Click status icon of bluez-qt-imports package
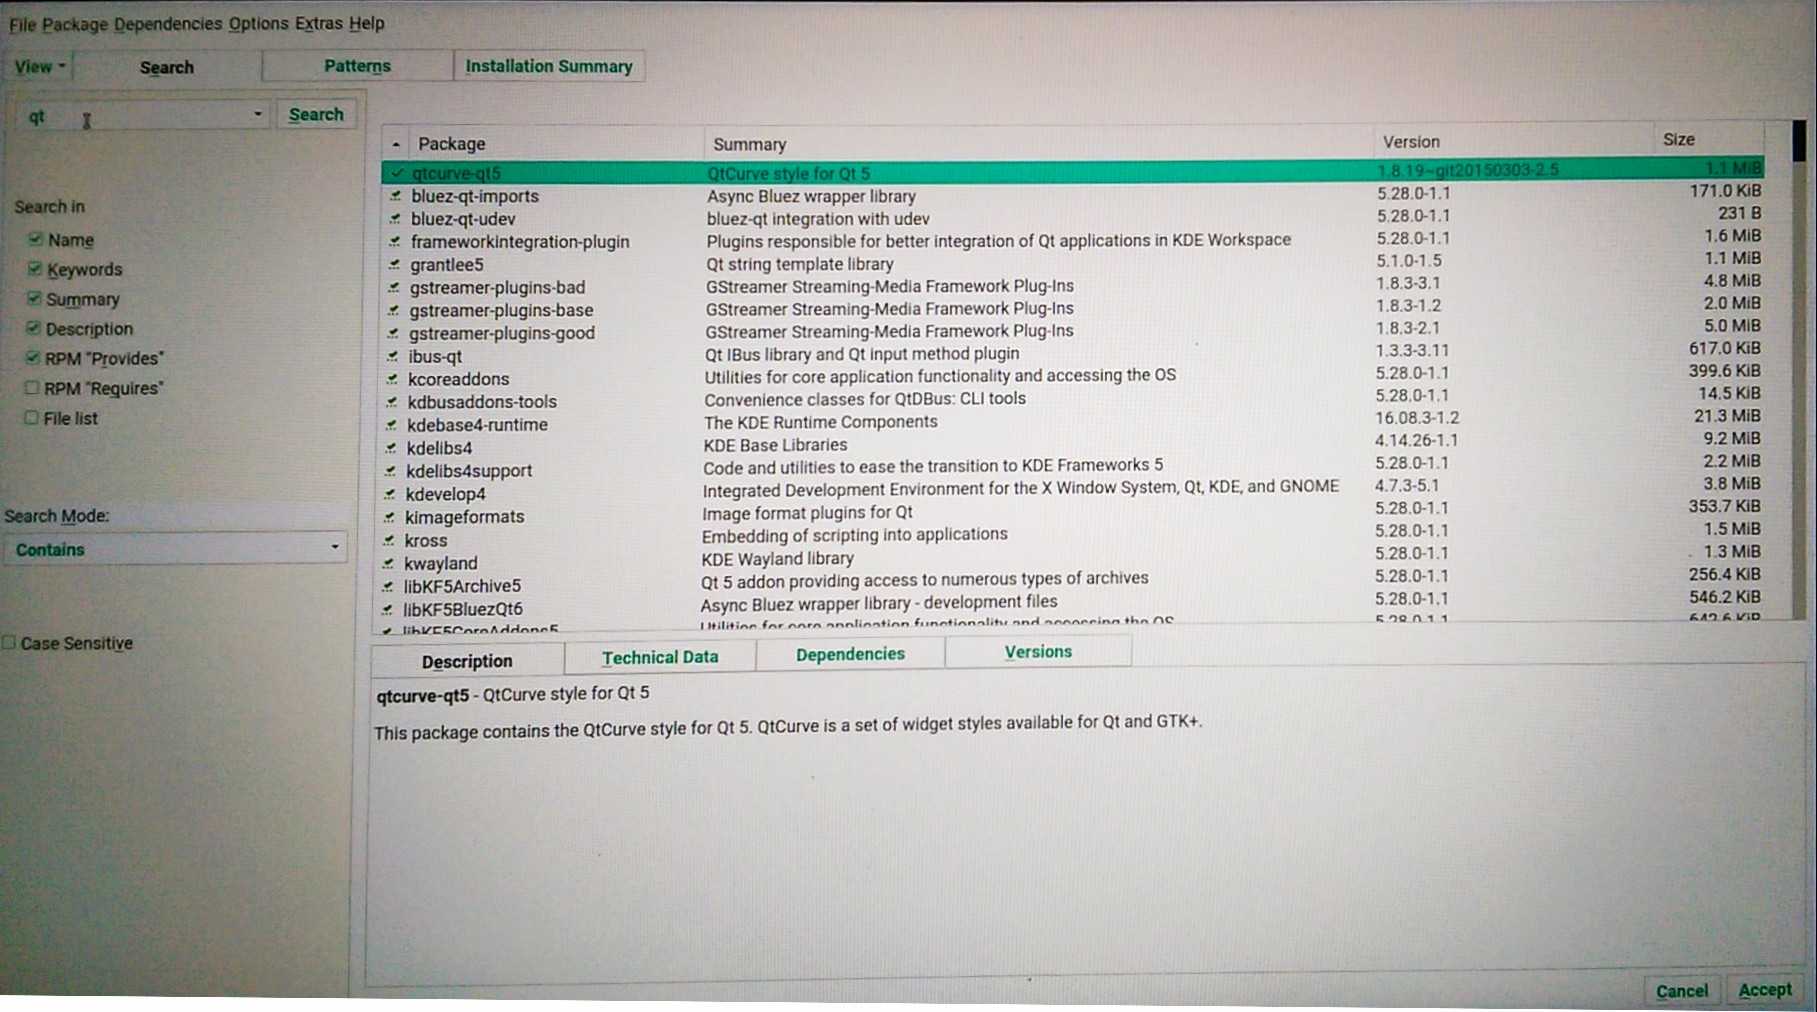1817x1012 pixels. [x=396, y=196]
